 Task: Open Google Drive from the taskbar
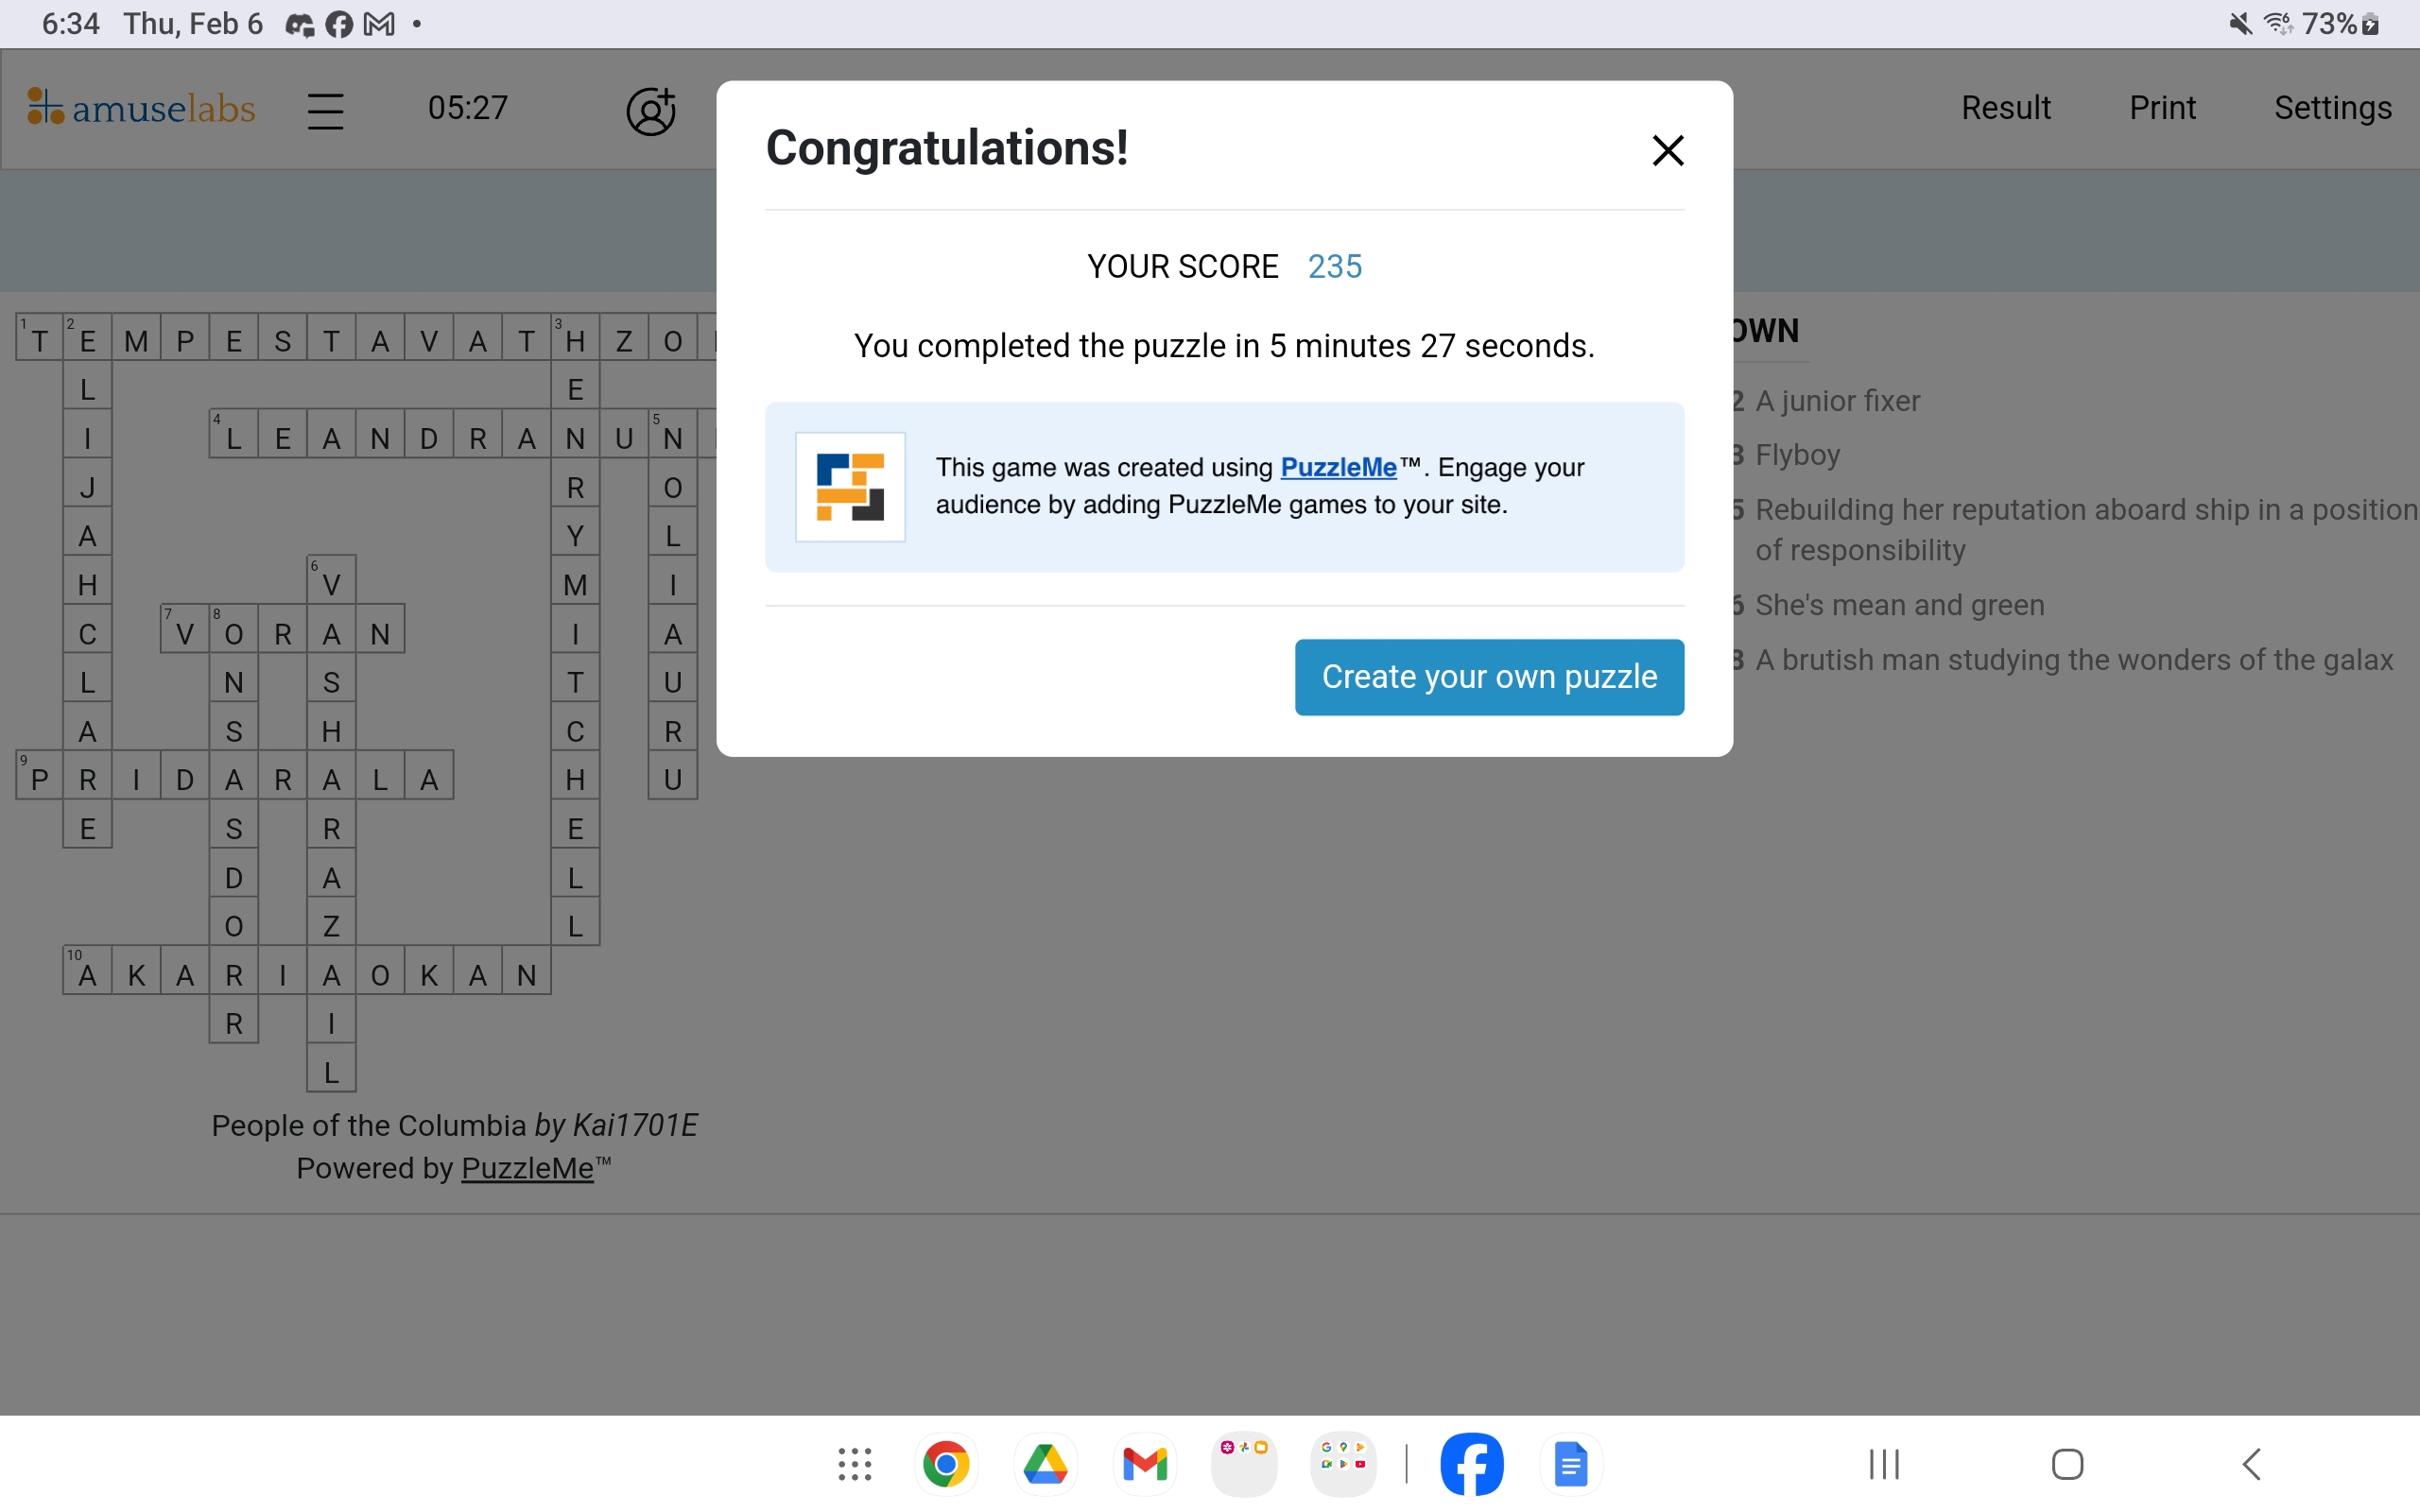tap(1045, 1464)
